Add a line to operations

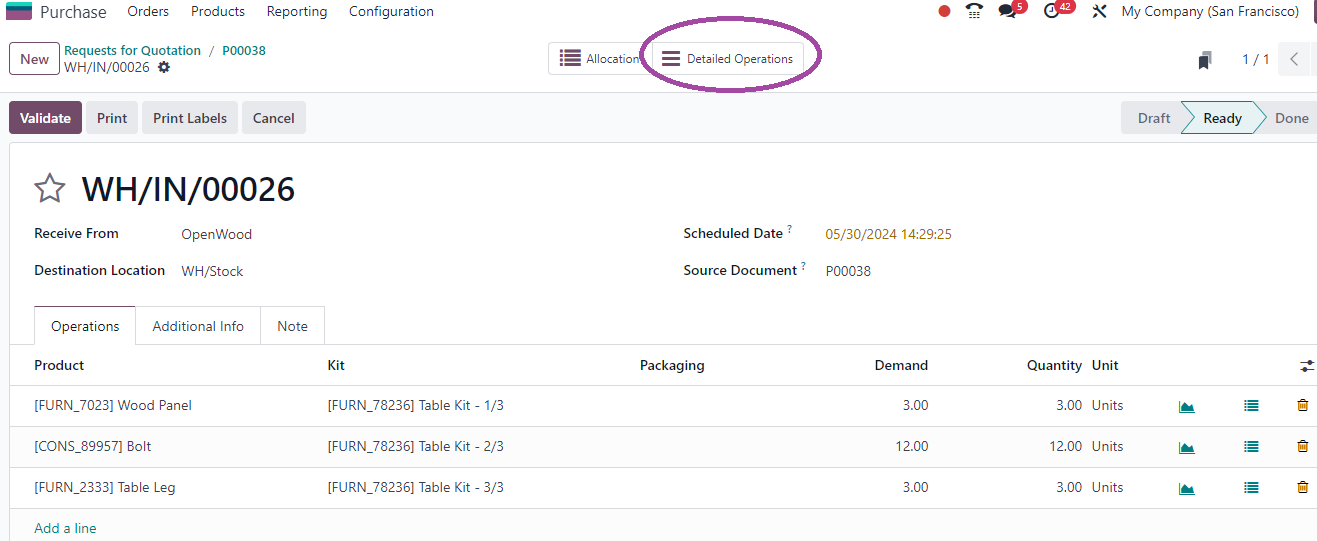(65, 528)
